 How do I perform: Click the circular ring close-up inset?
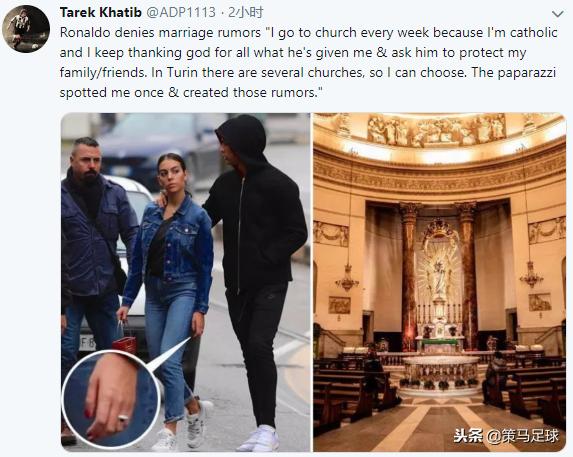pyautogui.click(x=111, y=399)
